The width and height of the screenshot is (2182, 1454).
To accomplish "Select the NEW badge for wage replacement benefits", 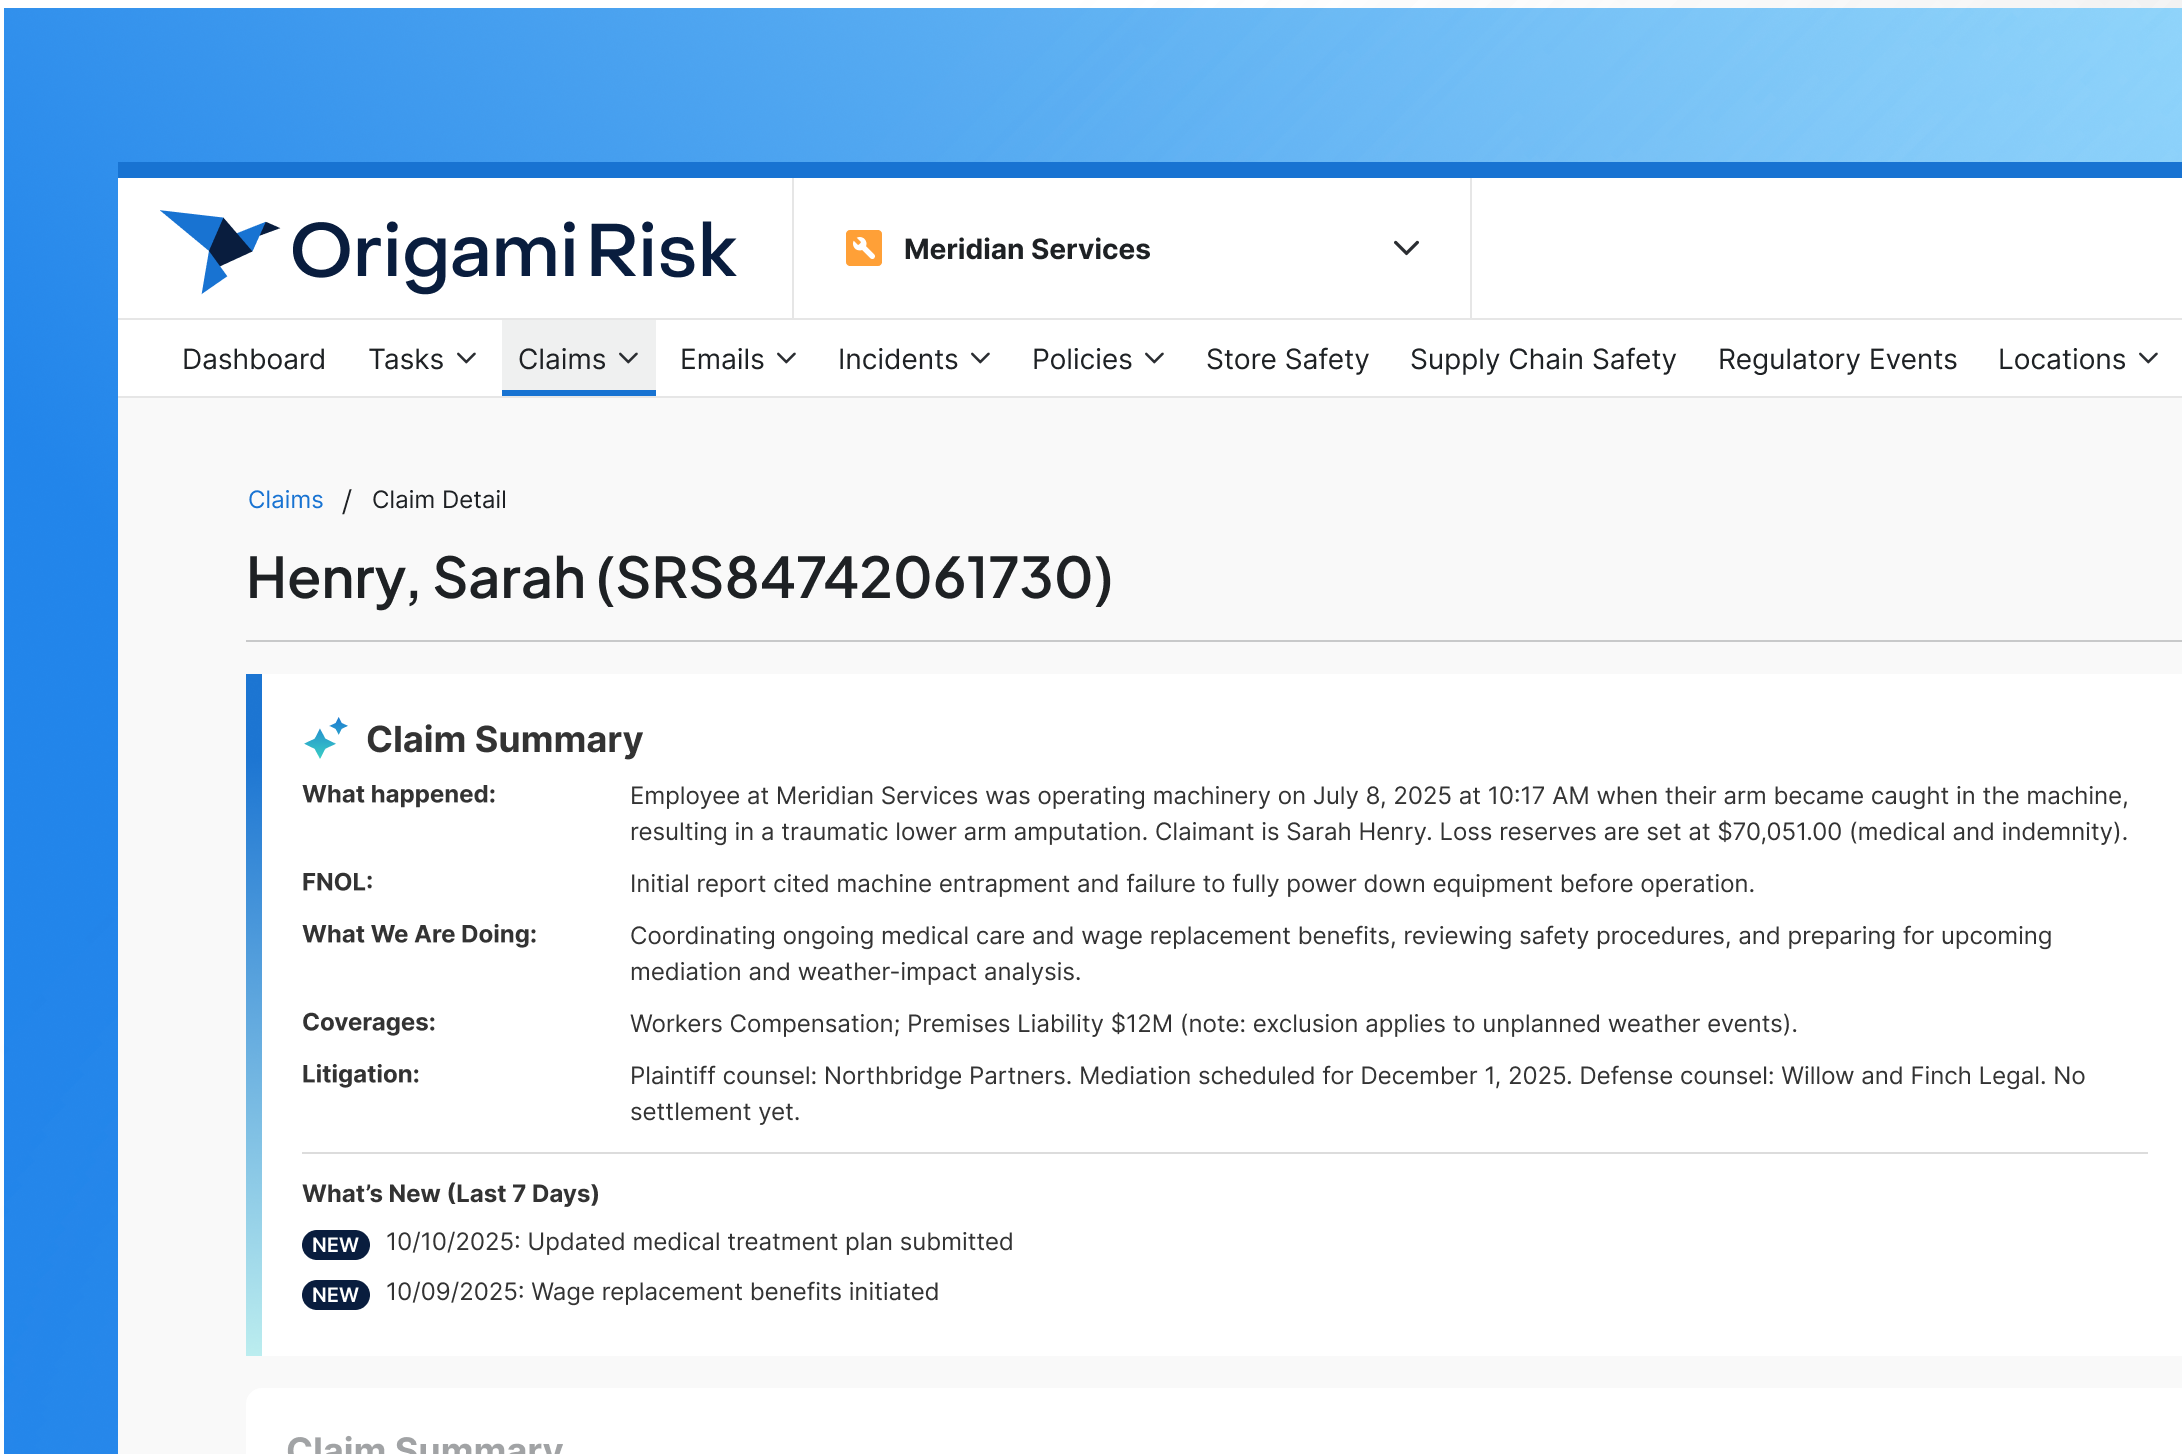I will 335,1294.
